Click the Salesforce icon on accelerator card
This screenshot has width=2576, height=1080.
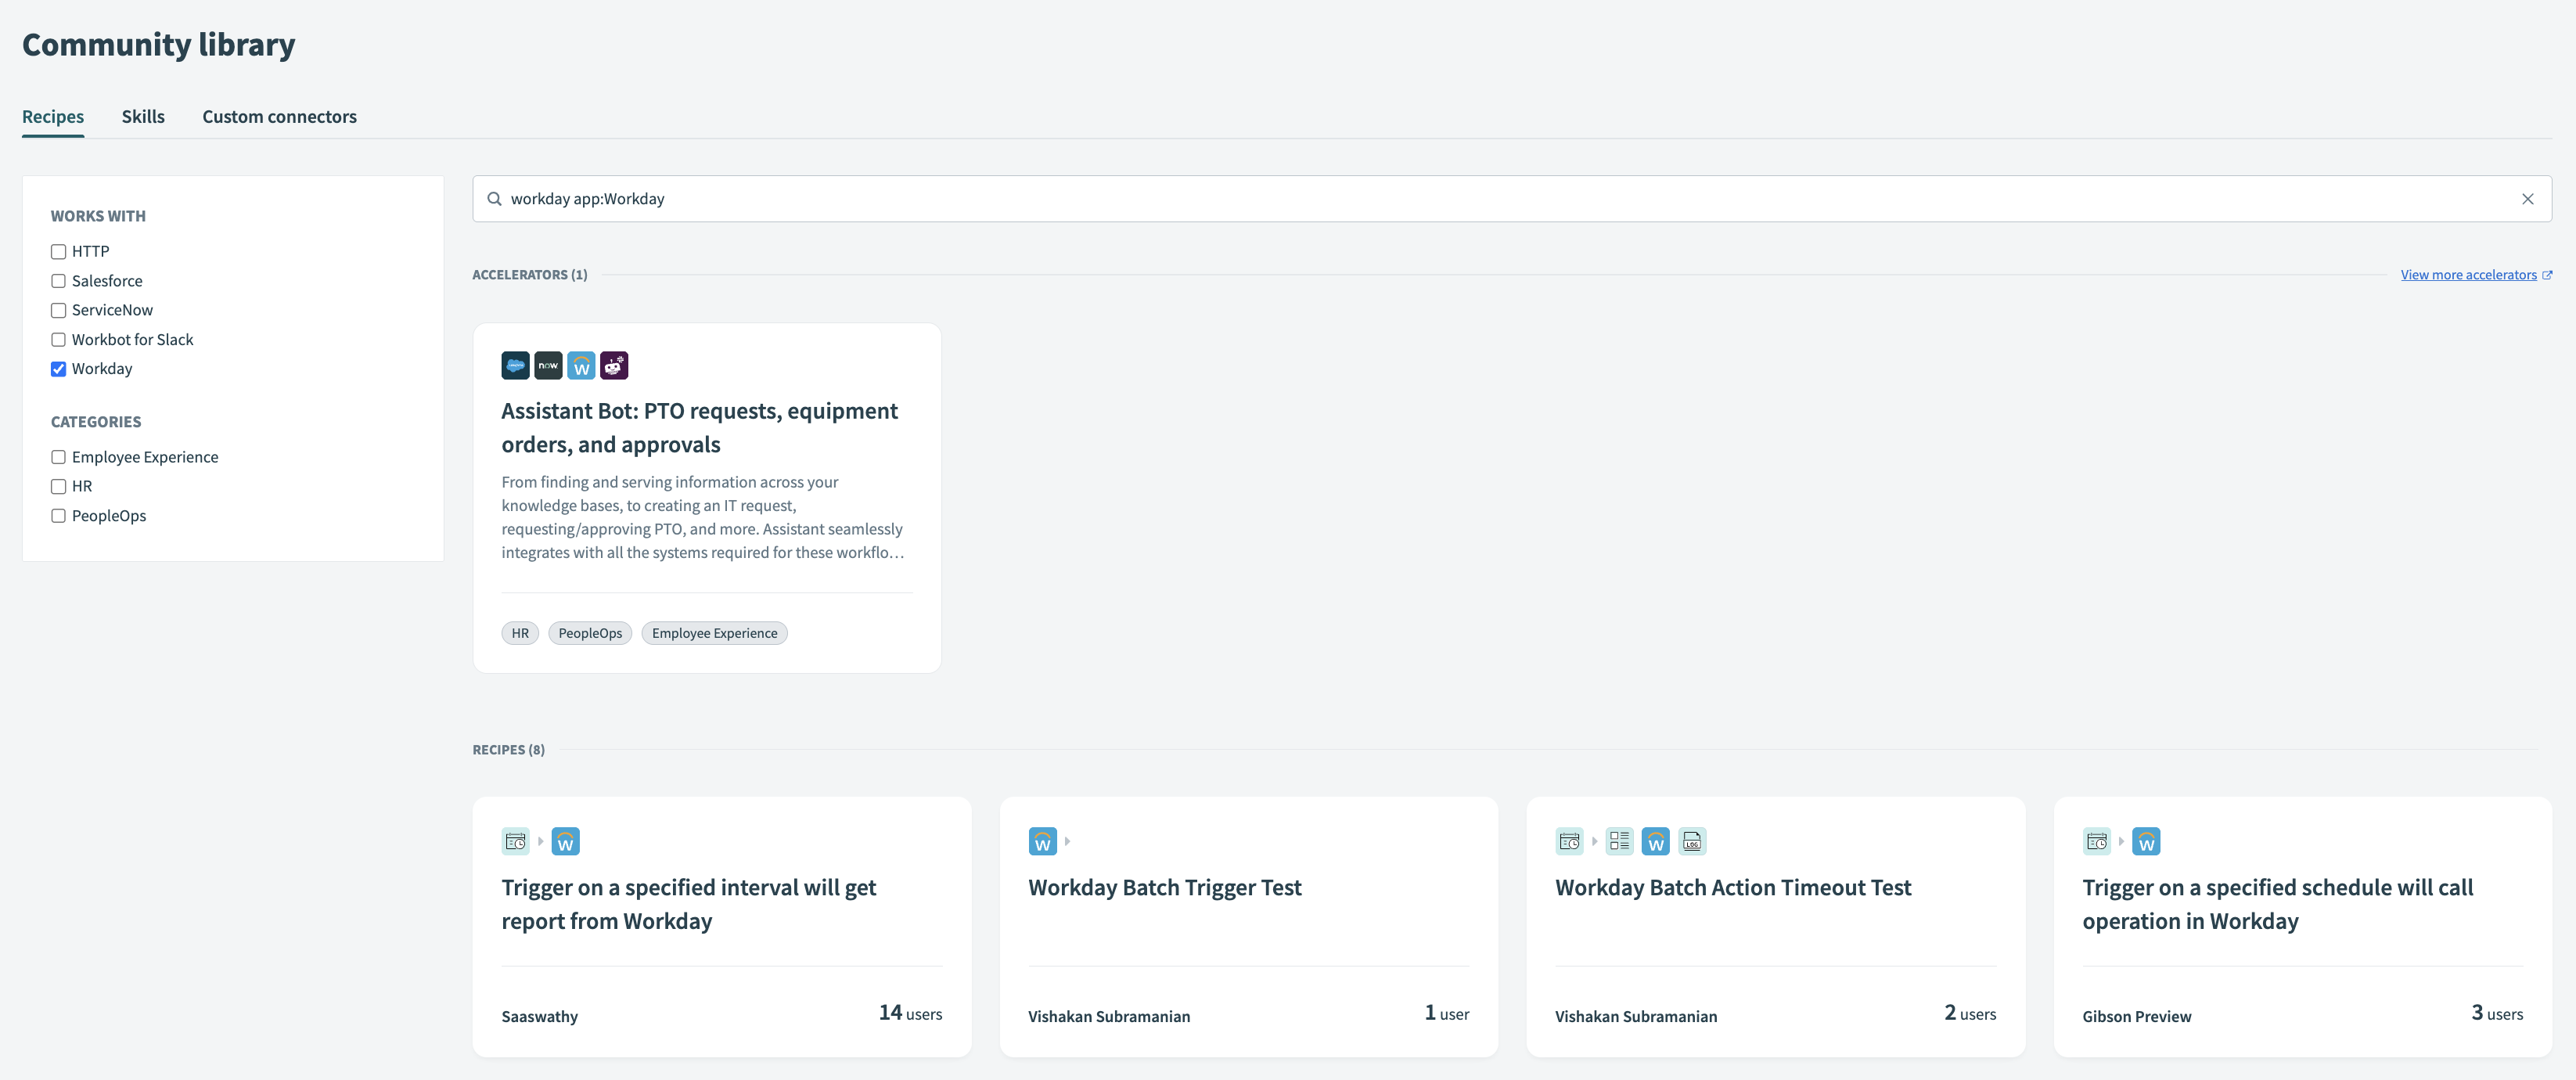pyautogui.click(x=515, y=366)
